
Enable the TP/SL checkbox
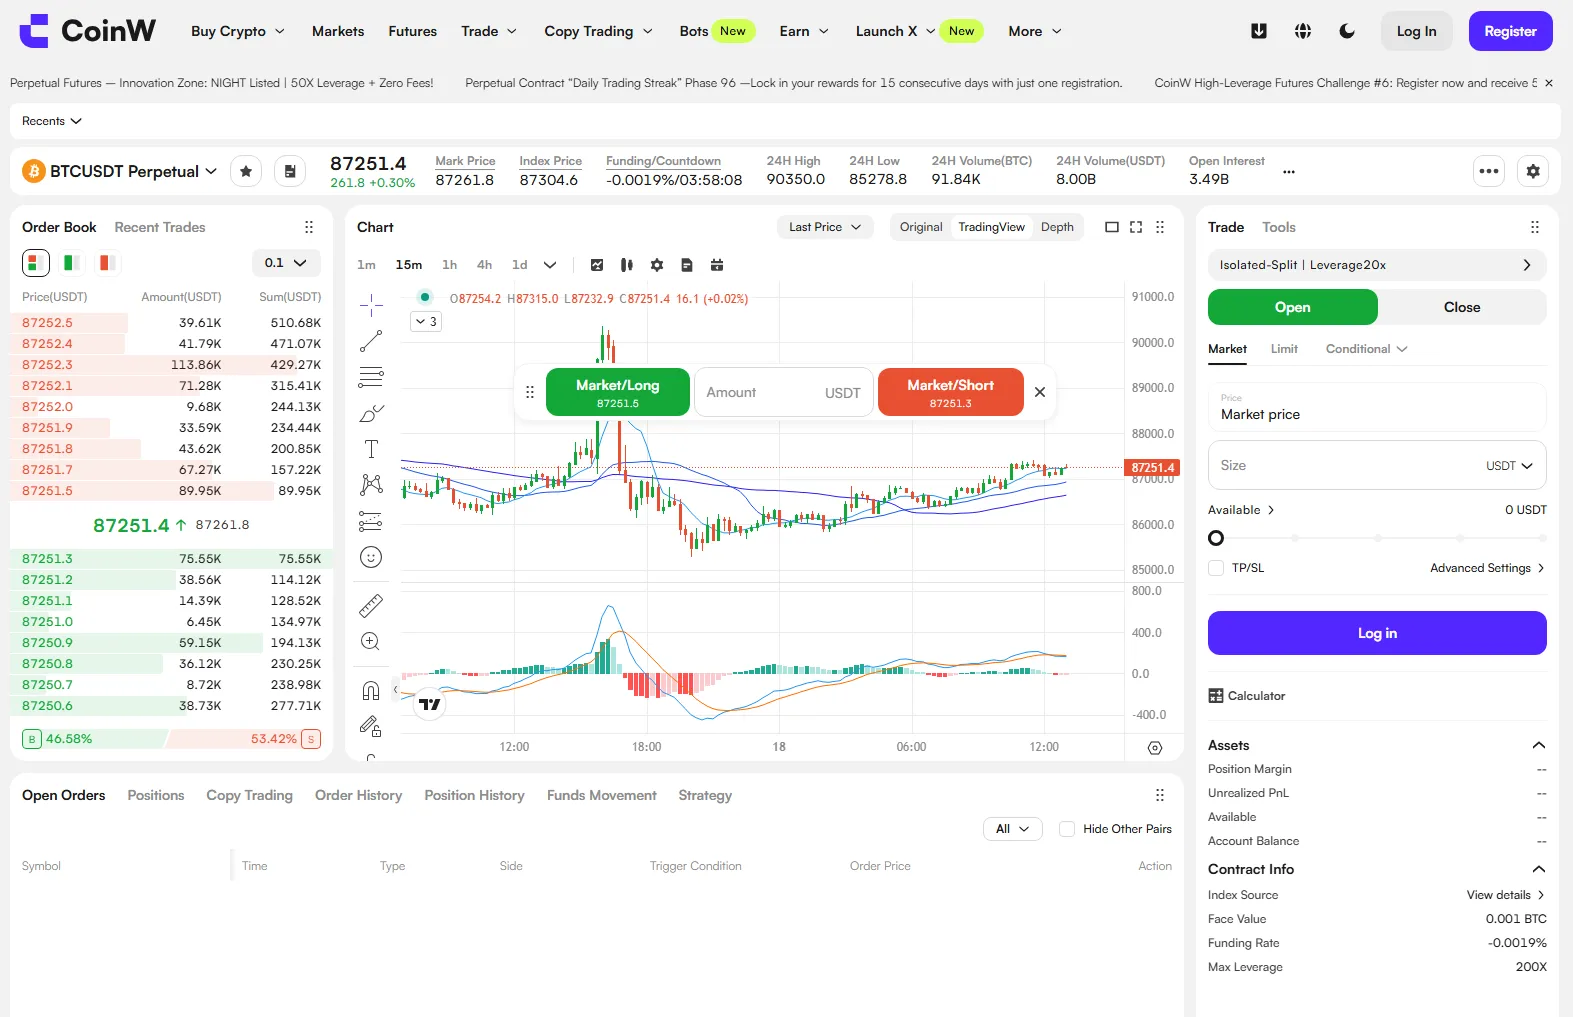tap(1216, 568)
